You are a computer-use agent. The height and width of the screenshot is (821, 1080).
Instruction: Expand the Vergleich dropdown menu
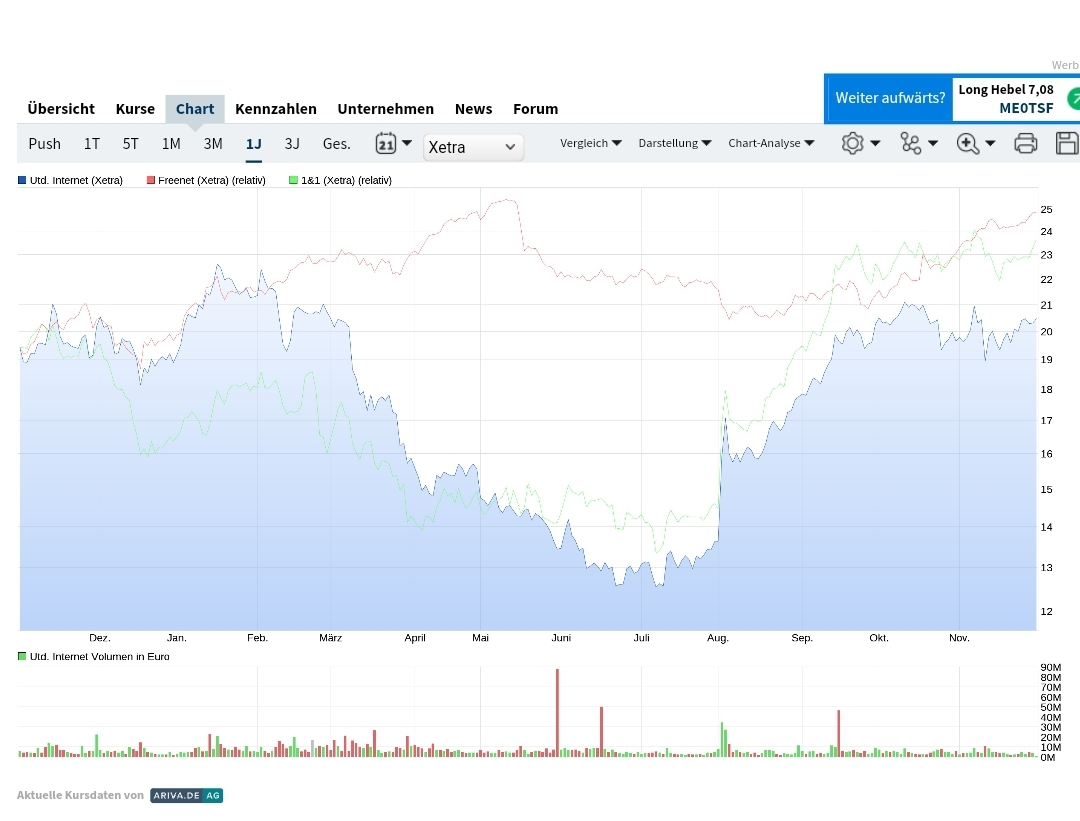pyautogui.click(x=590, y=143)
